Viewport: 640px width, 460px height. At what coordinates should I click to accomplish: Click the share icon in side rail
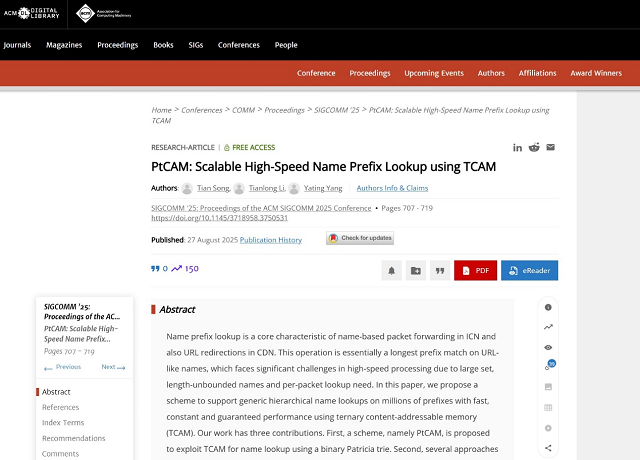click(548, 447)
